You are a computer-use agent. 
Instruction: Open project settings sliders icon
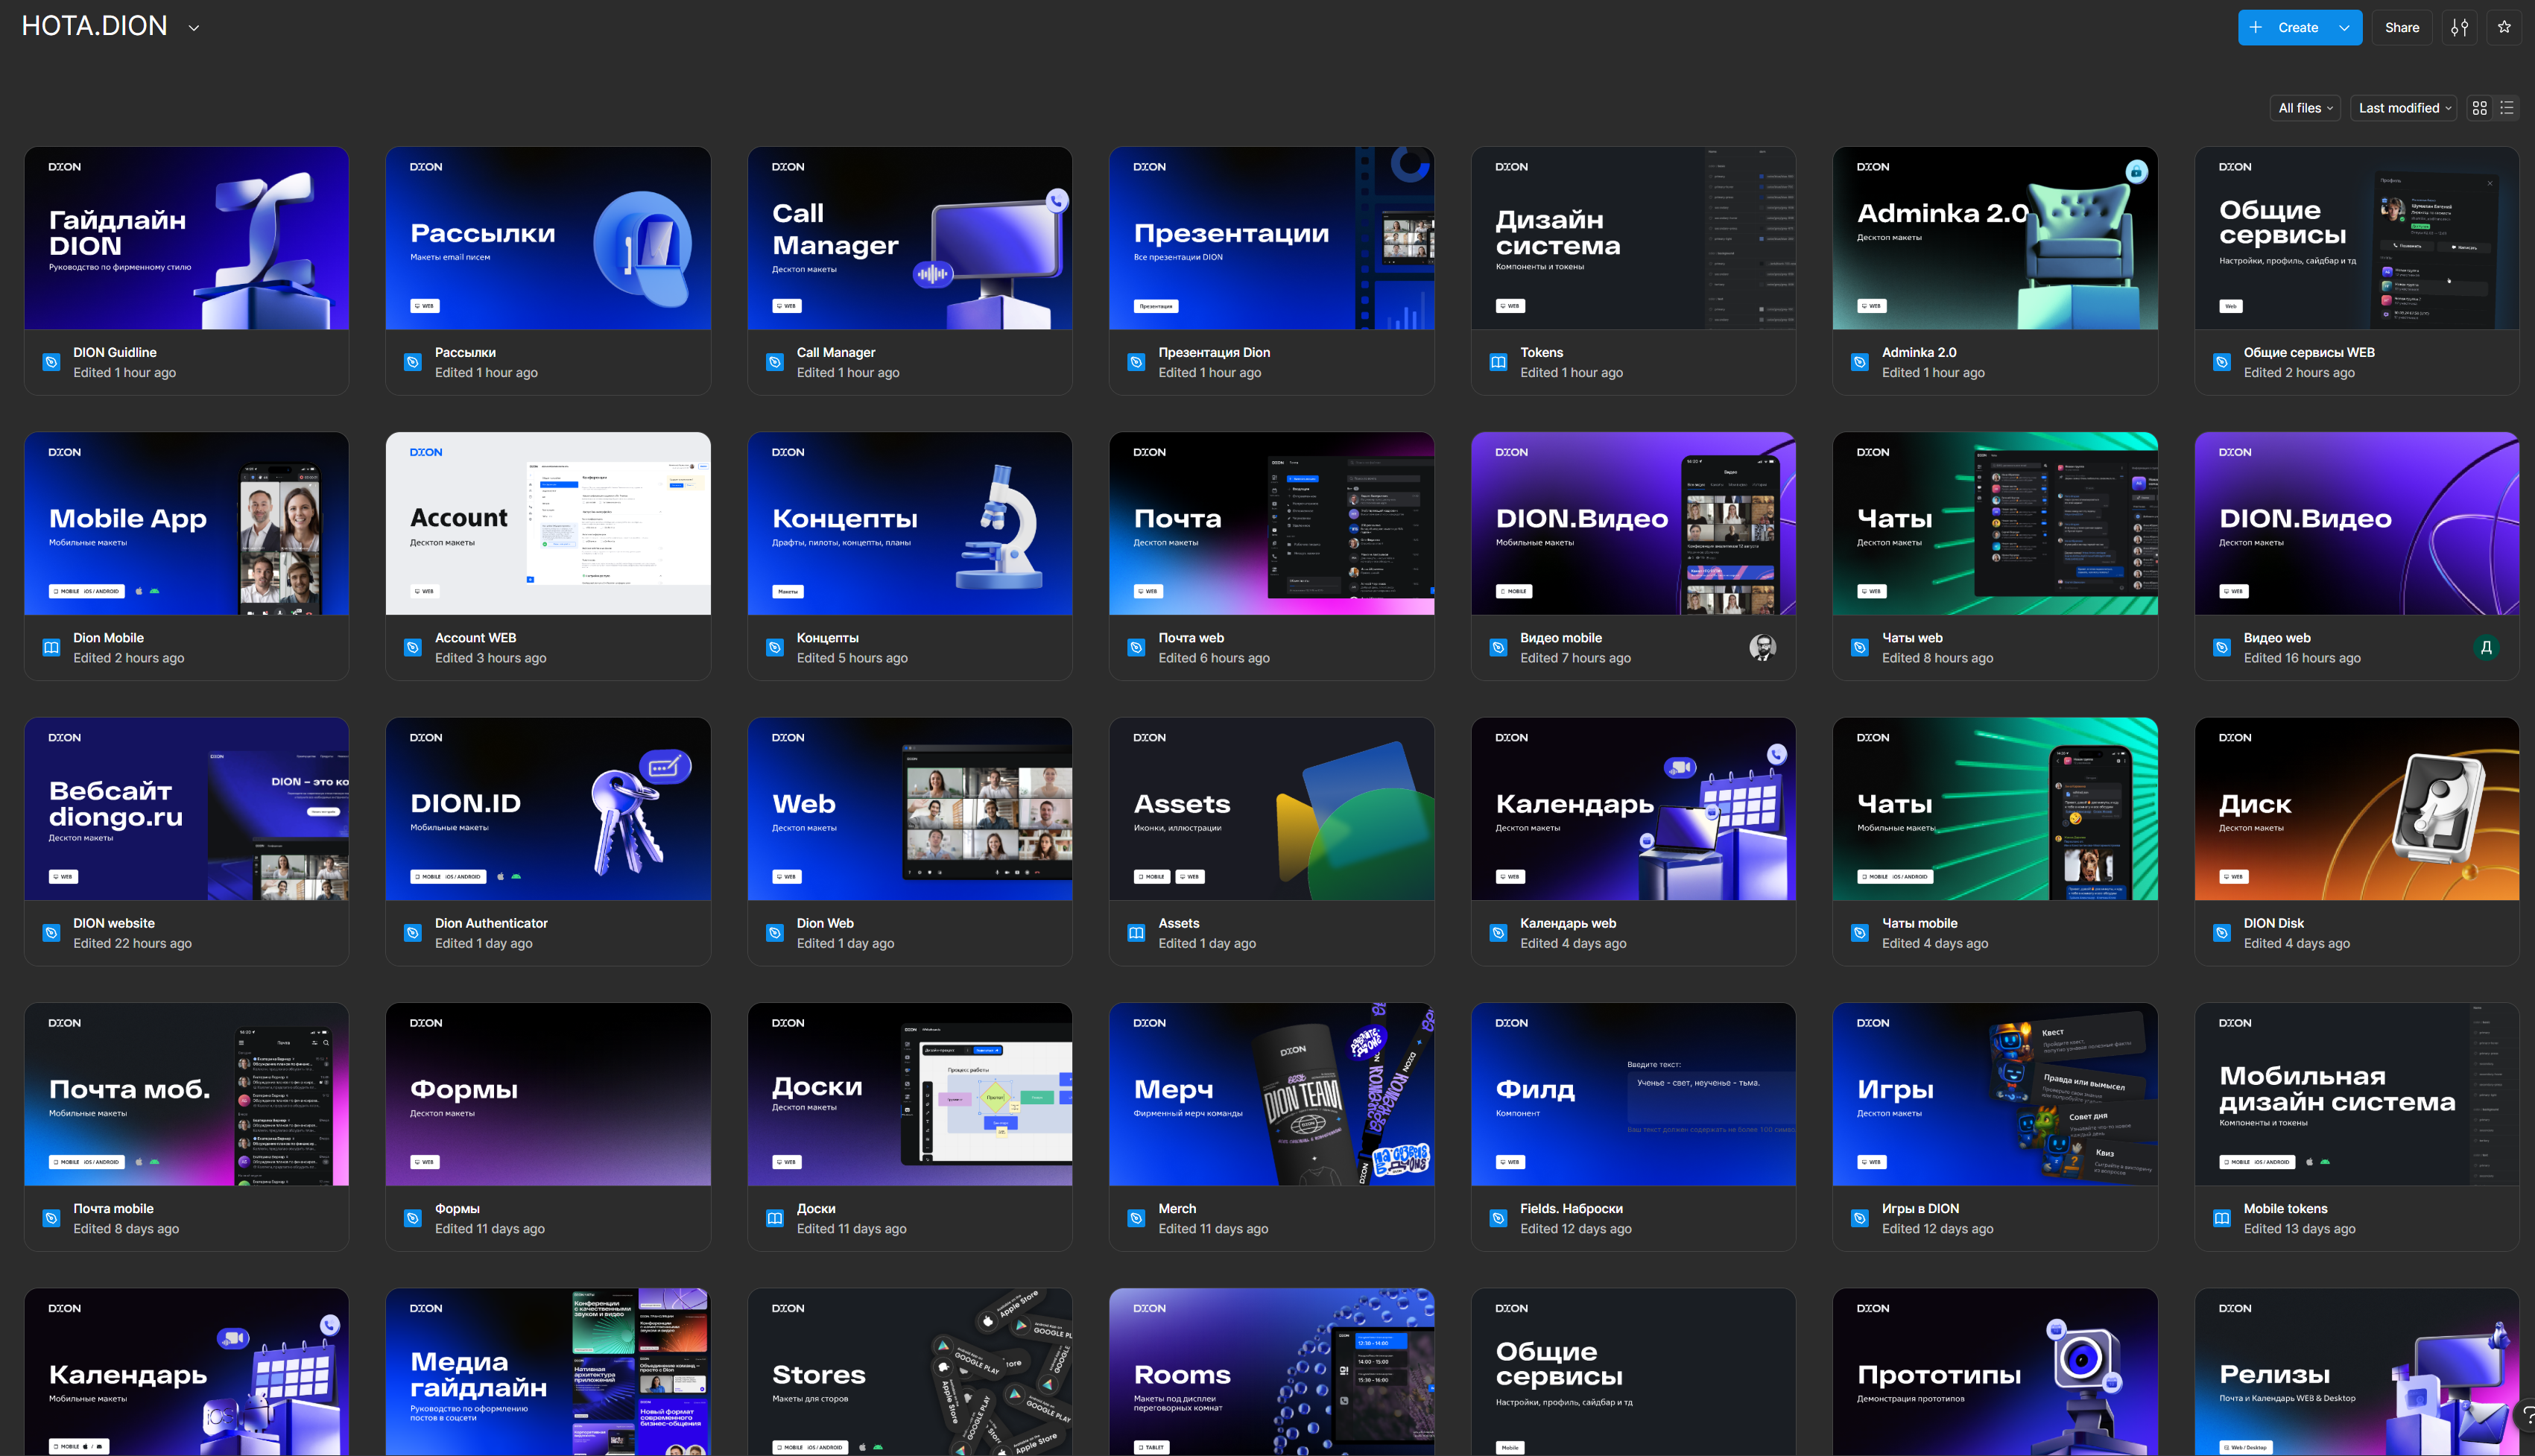point(2459,28)
